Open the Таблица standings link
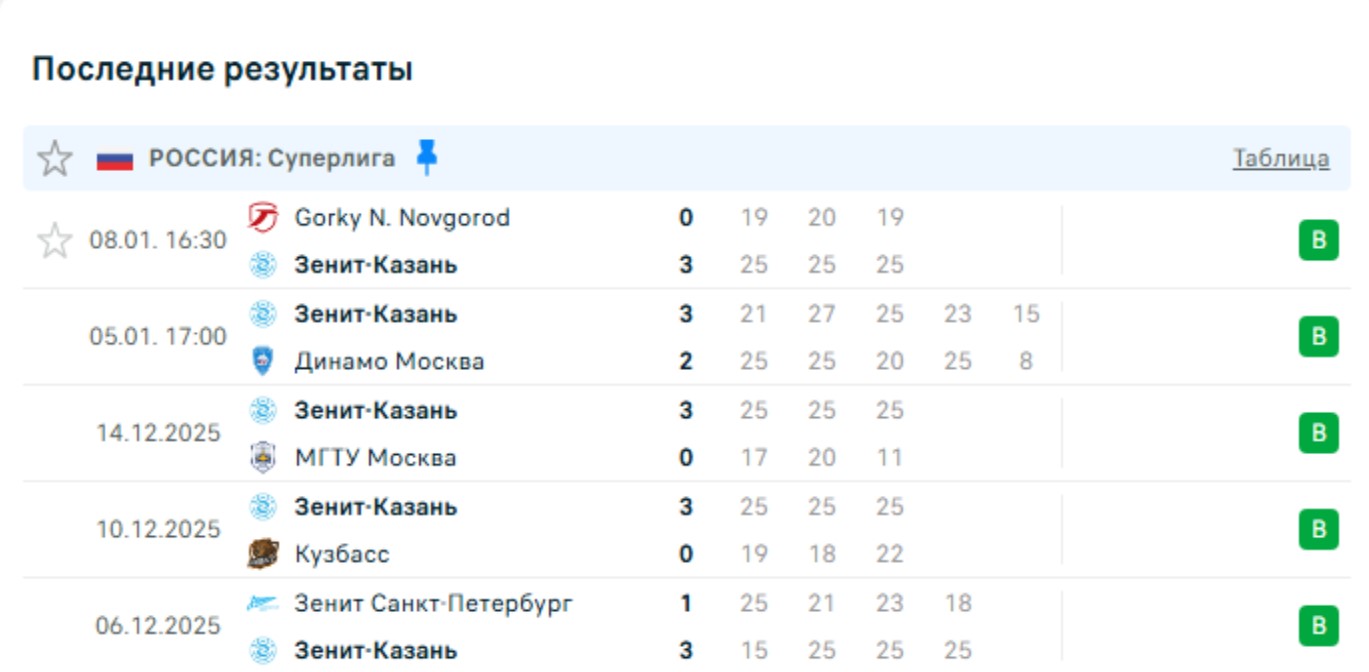The height and width of the screenshot is (672, 1369). [1280, 158]
